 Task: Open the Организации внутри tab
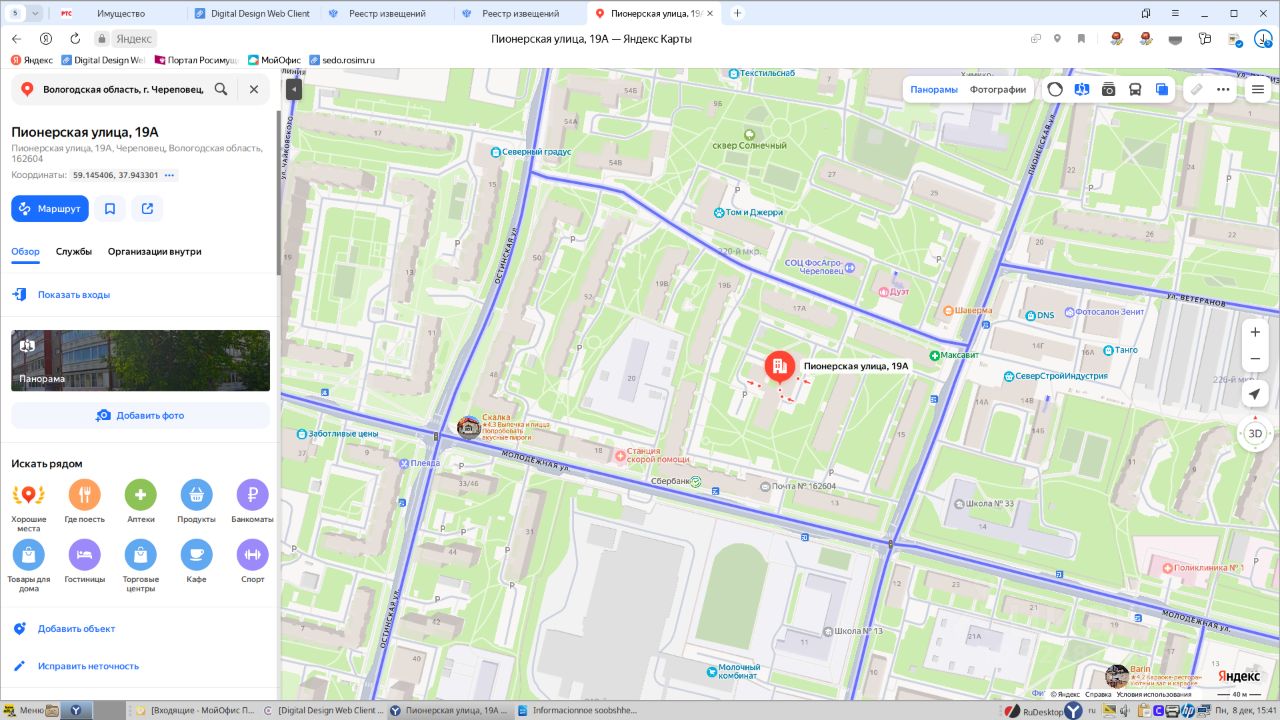[x=155, y=252]
